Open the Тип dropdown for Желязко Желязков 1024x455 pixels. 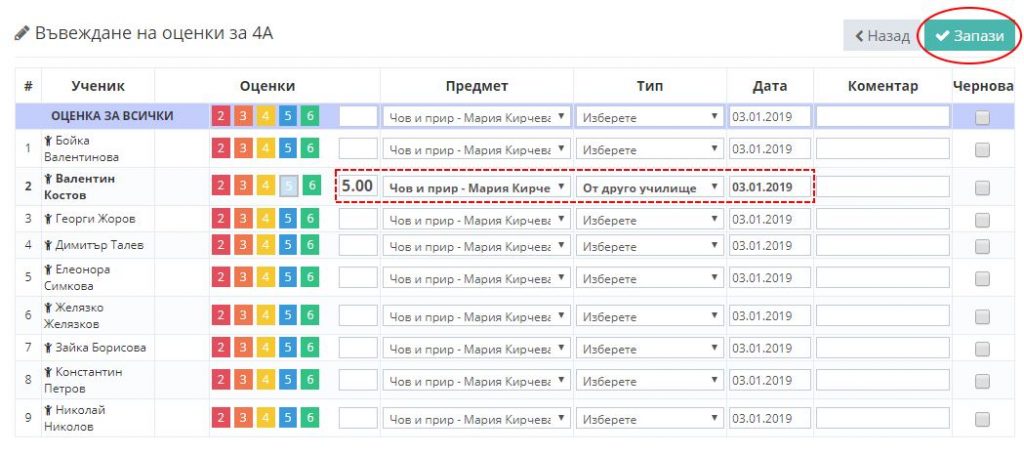pos(650,317)
